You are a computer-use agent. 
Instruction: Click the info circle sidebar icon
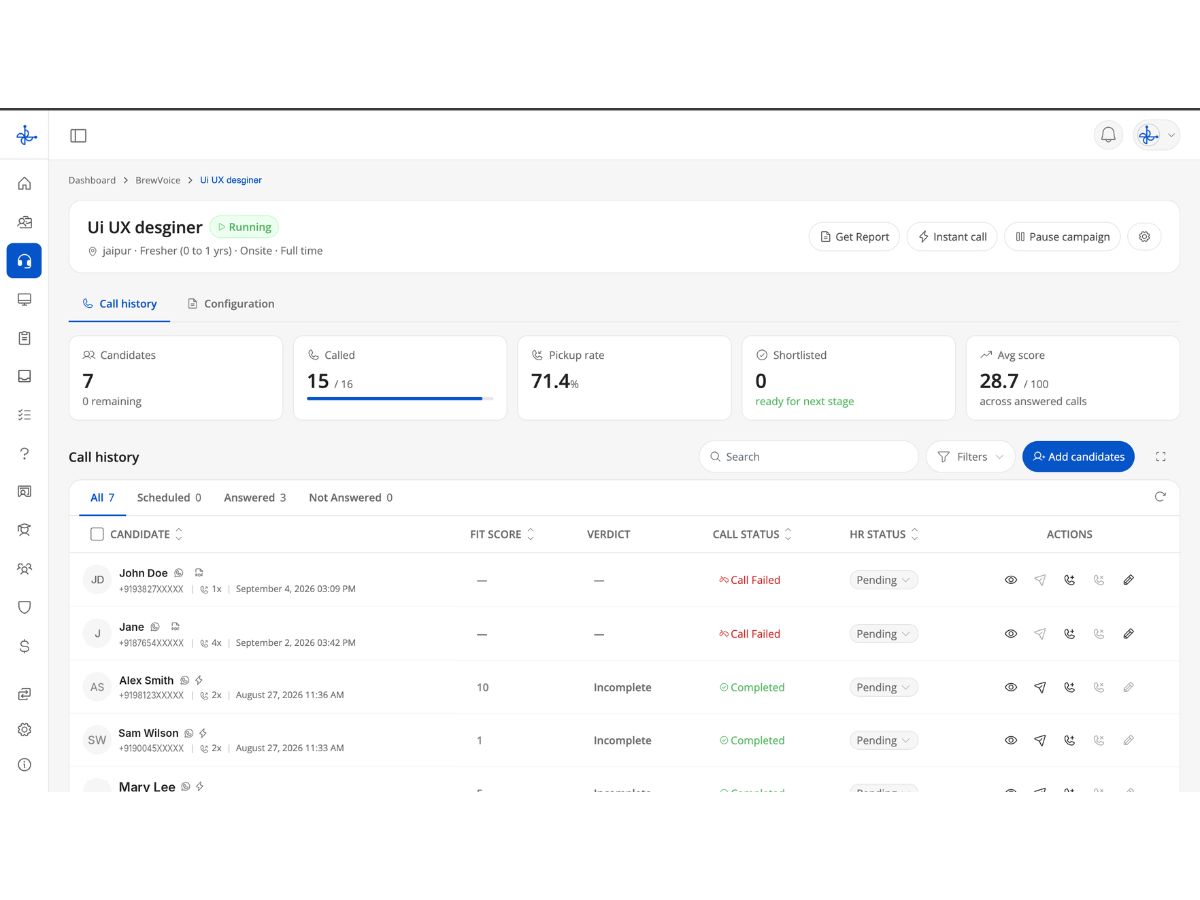pos(24,765)
